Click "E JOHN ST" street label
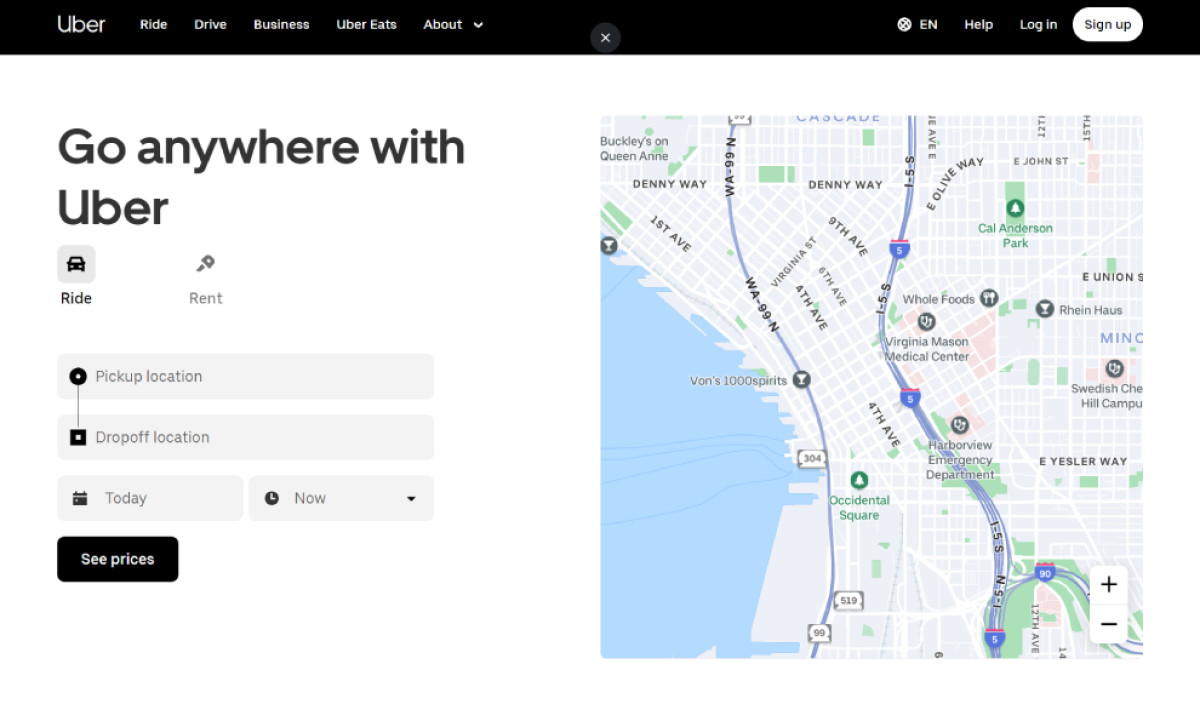This screenshot has height=727, width=1200. point(1041,160)
